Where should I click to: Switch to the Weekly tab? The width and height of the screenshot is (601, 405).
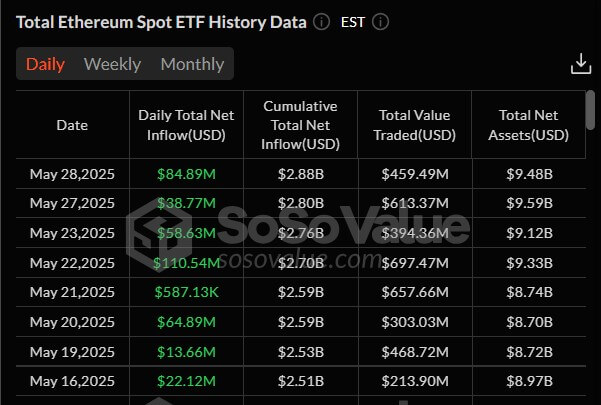pos(112,64)
